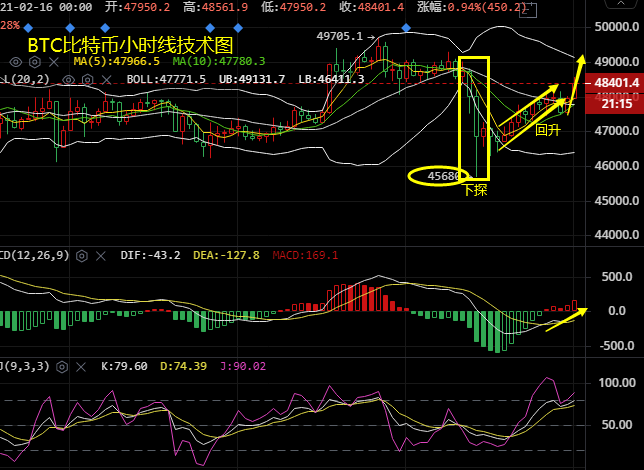Viewport: 644px width, 470px height.
Task: Click the 低:47950.2 low price value
Action: pyautogui.click(x=293, y=7)
